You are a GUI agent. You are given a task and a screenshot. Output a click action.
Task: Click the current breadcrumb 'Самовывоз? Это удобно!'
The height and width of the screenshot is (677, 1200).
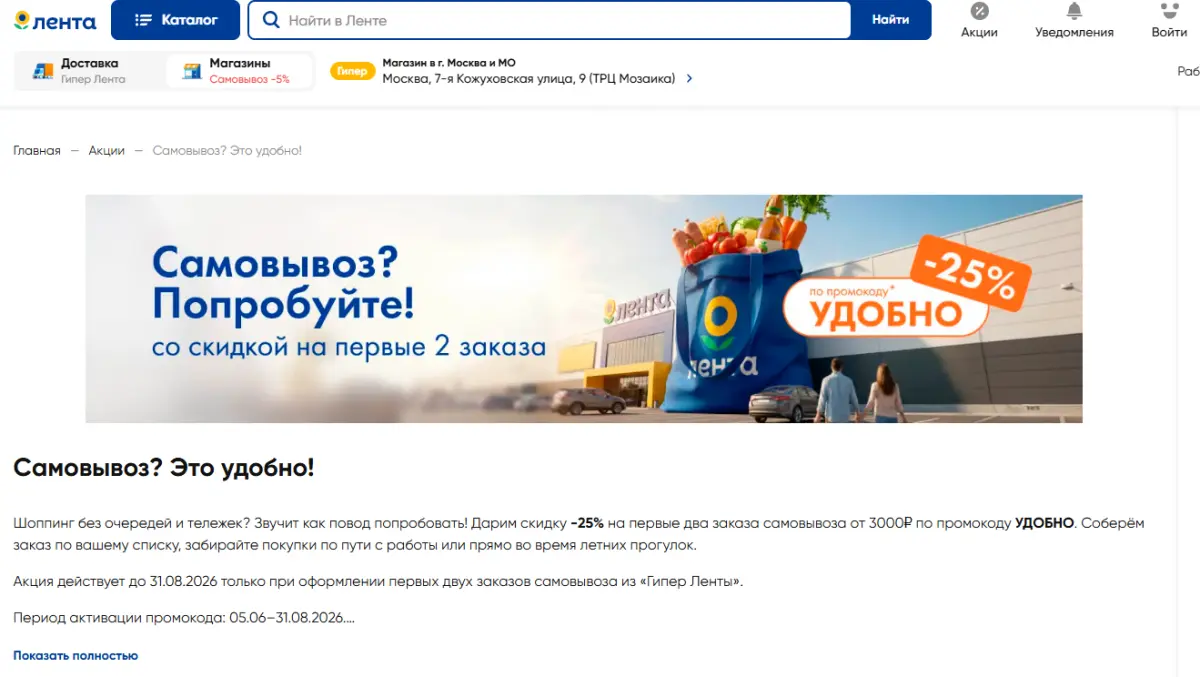(227, 151)
